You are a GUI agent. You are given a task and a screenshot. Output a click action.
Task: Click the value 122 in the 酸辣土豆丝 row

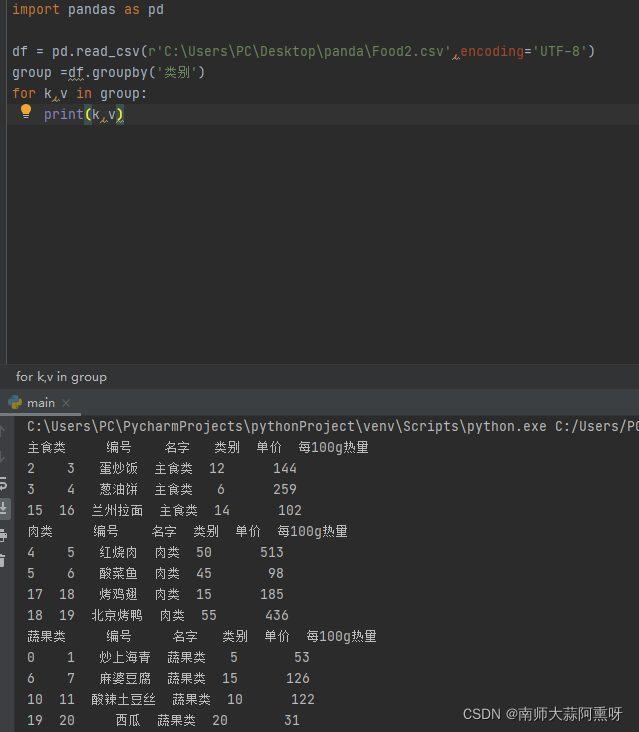click(303, 699)
